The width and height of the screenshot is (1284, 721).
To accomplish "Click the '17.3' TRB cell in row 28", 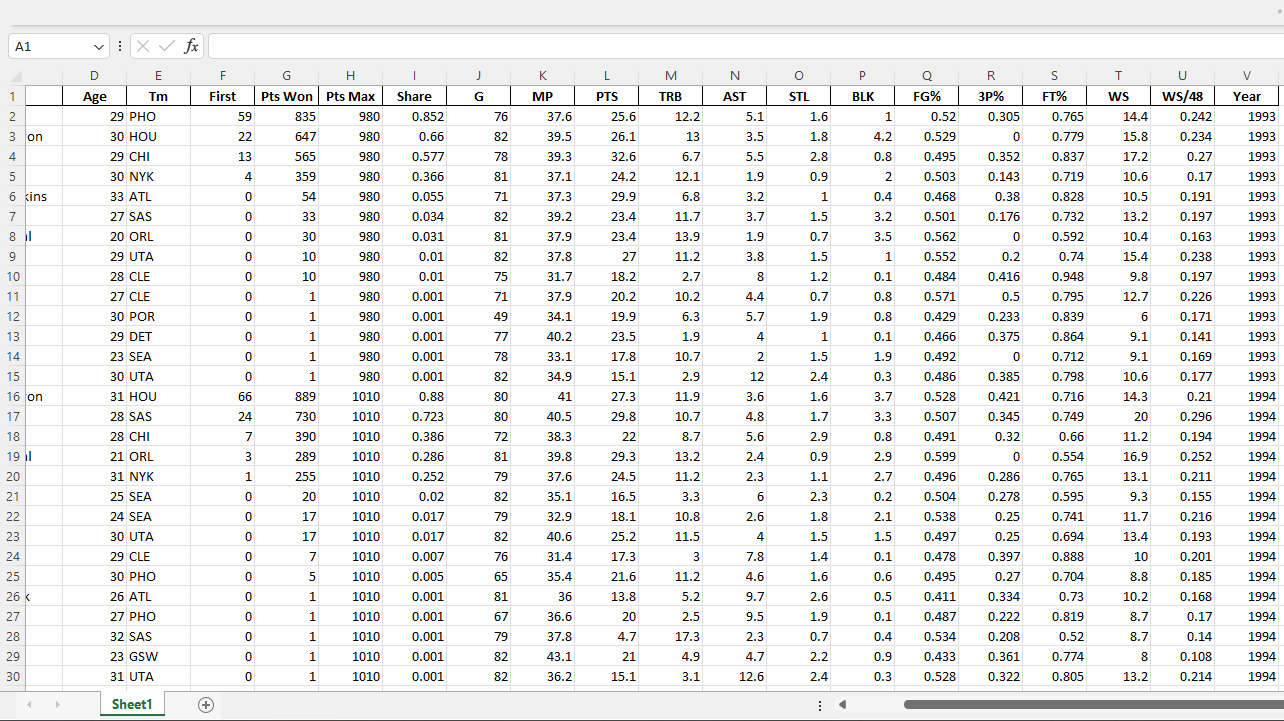I will click(670, 636).
